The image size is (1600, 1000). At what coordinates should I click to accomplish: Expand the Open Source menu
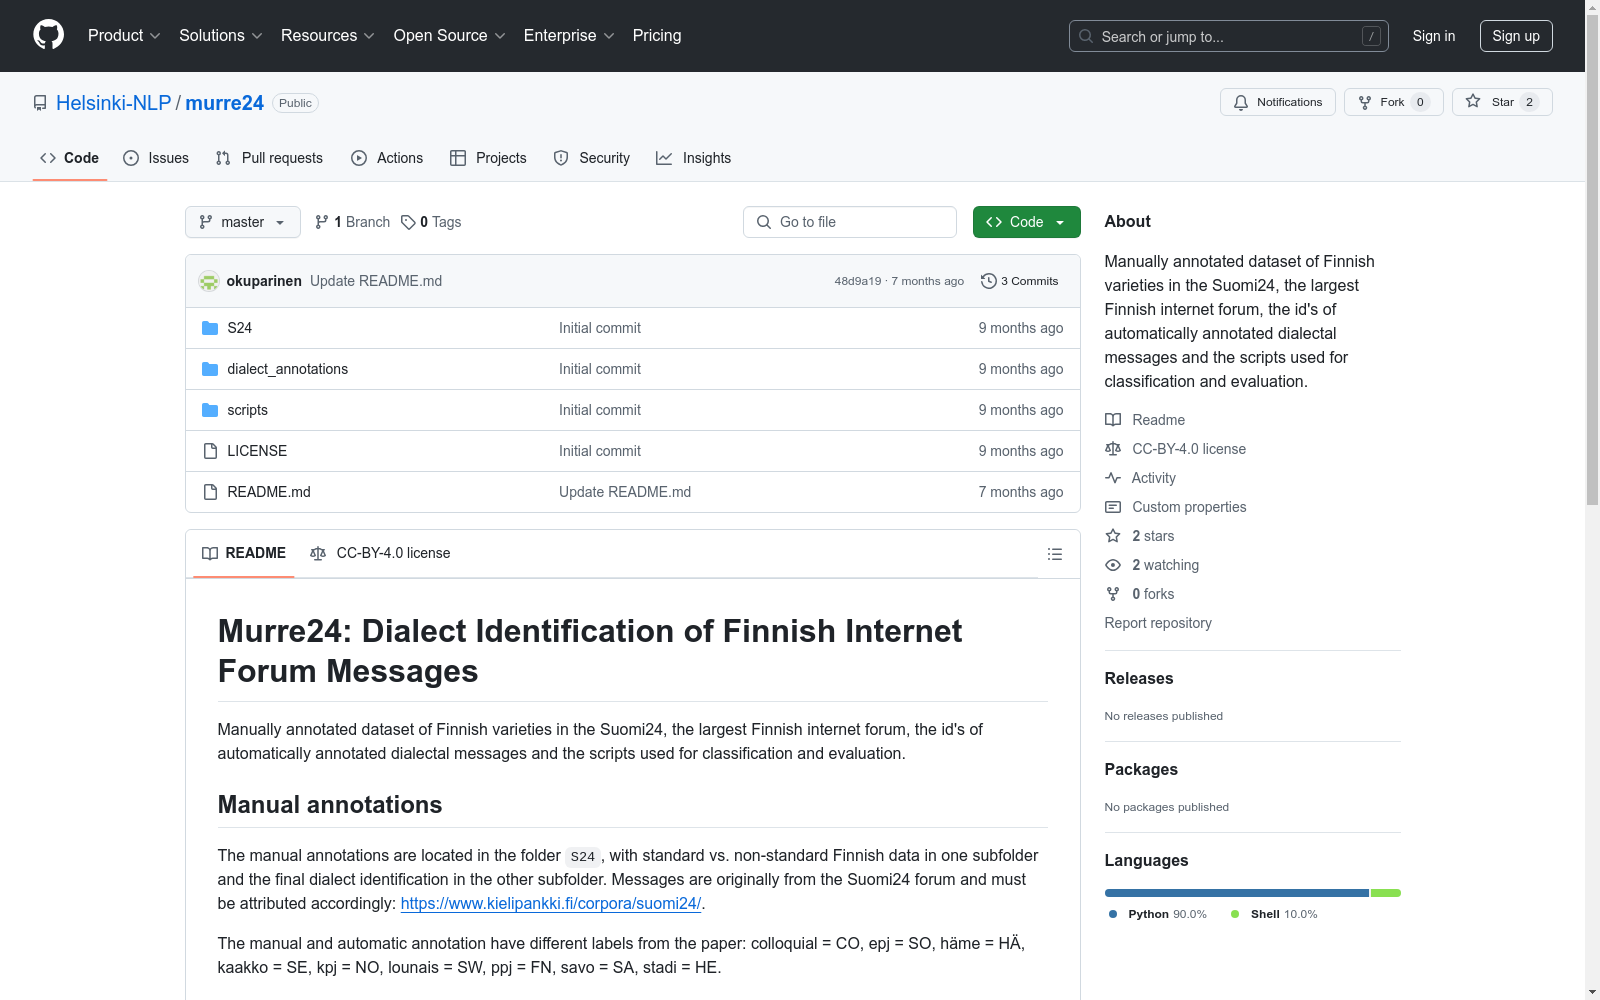[449, 35]
